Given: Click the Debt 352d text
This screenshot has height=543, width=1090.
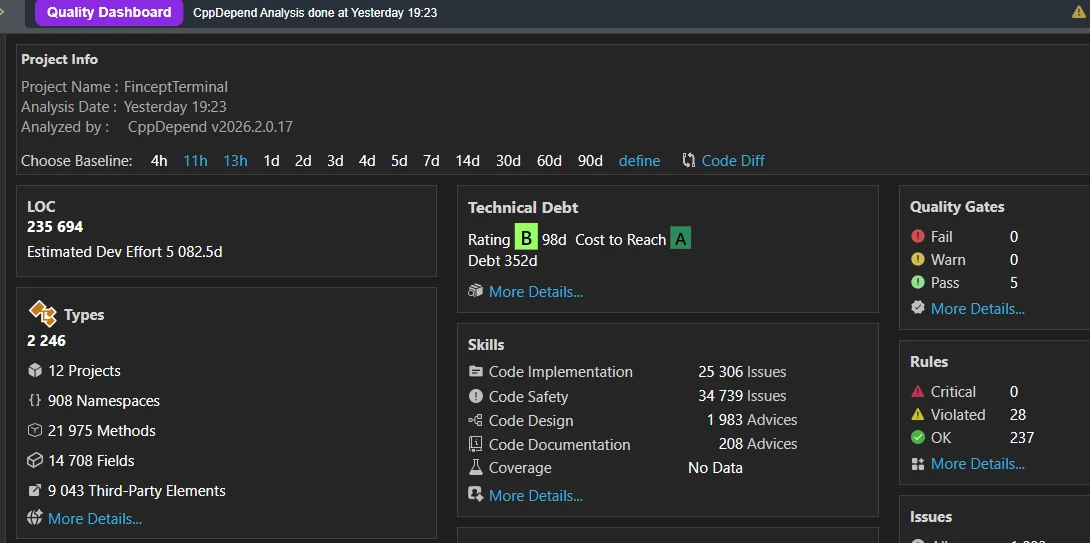Looking at the screenshot, I should point(503,261).
